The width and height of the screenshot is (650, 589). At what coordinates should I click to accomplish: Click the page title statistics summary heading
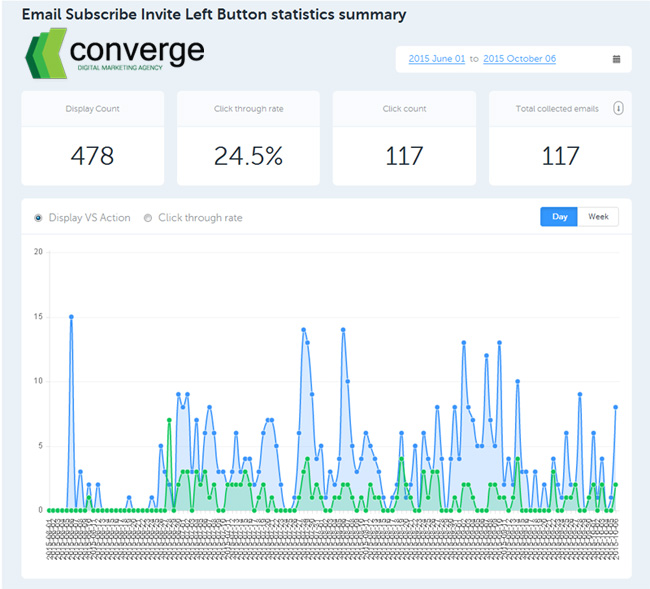pos(214,15)
